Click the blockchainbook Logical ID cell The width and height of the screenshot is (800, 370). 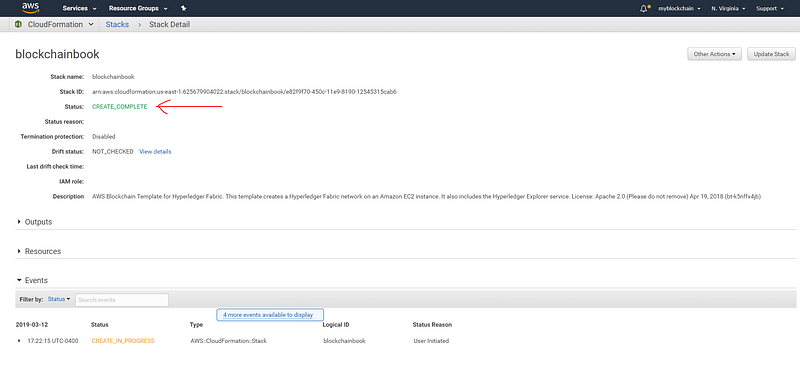344,340
